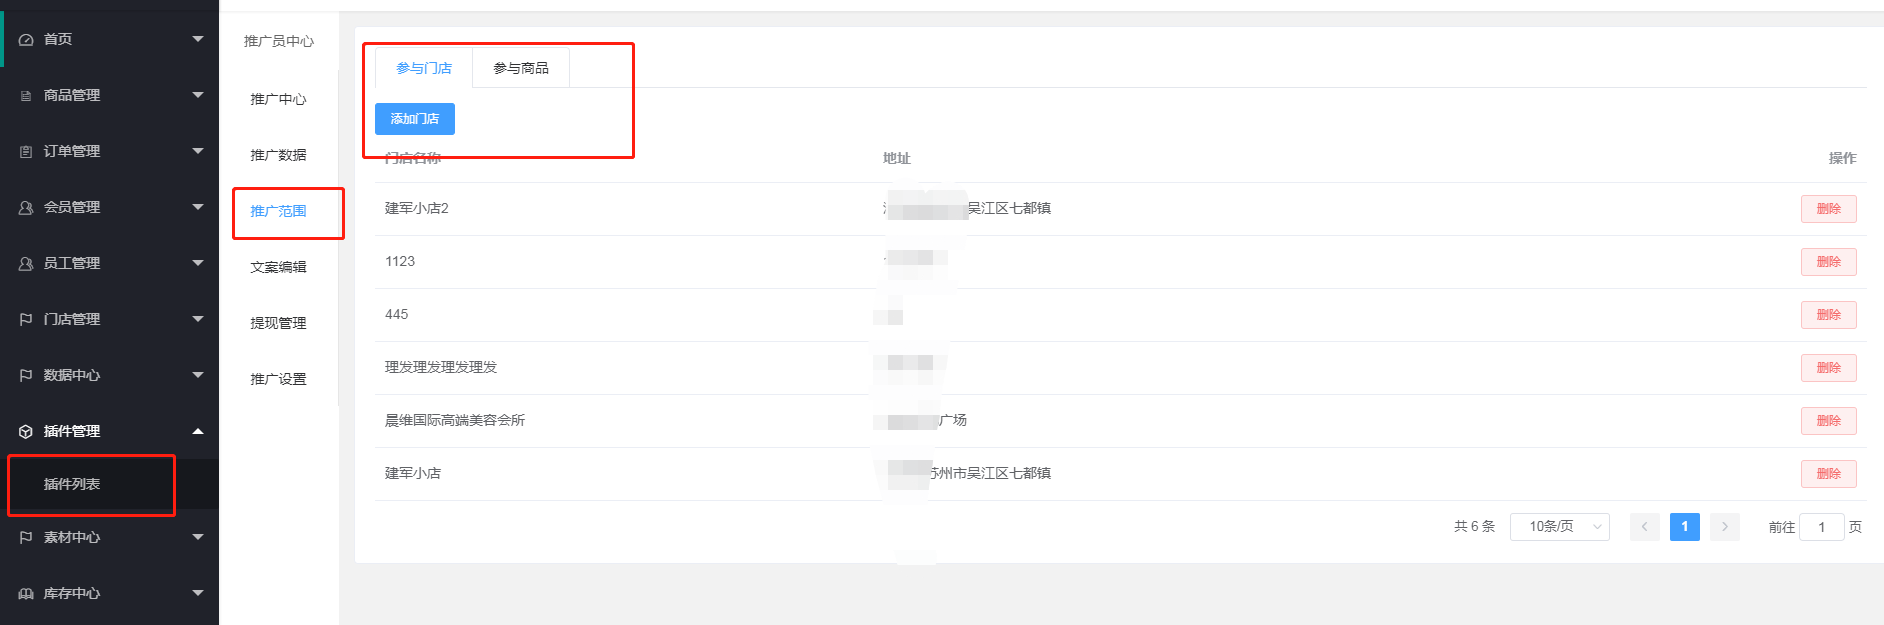Screen dimensions: 1884x625
Task: Expand the 数据中心 menu arrow
Action: point(197,375)
